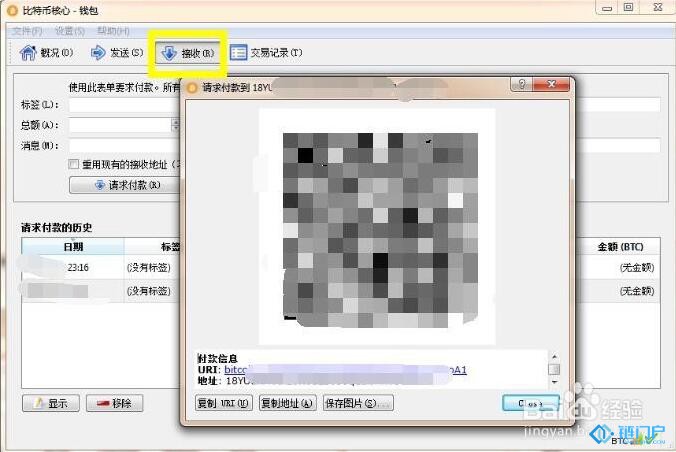Select the 接收 receive tab
The image size is (676, 452).
(x=188, y=53)
